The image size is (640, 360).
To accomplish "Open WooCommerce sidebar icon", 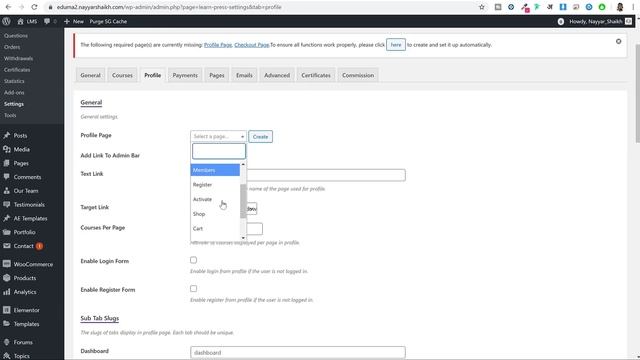I will click(x=7, y=264).
